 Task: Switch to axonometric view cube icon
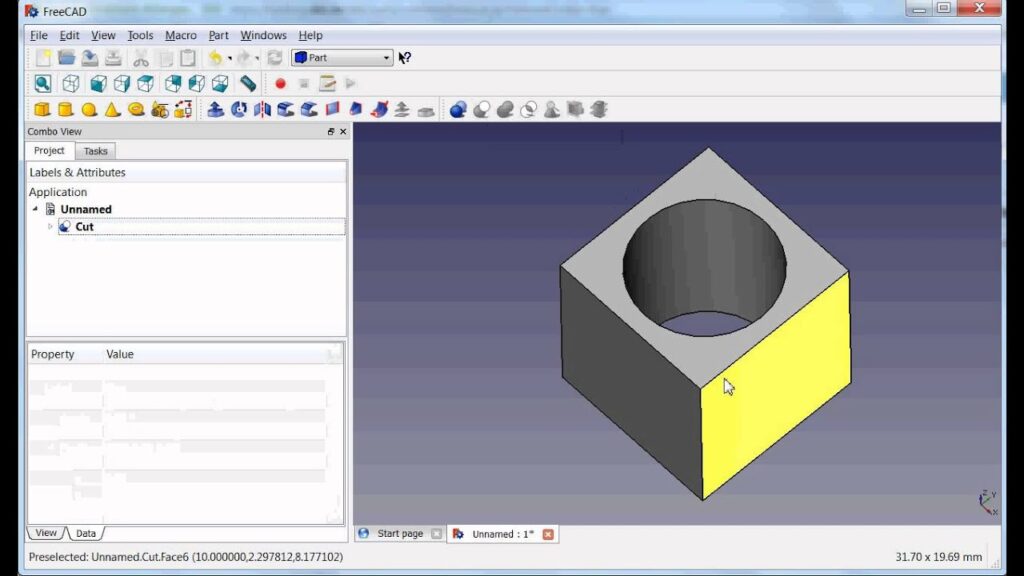71,84
